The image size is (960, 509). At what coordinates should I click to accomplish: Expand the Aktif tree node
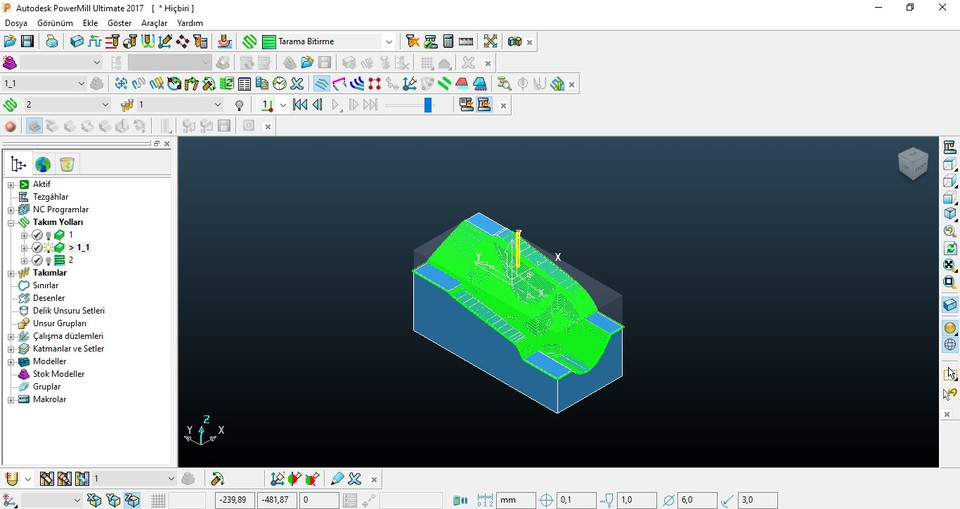pyautogui.click(x=10, y=184)
